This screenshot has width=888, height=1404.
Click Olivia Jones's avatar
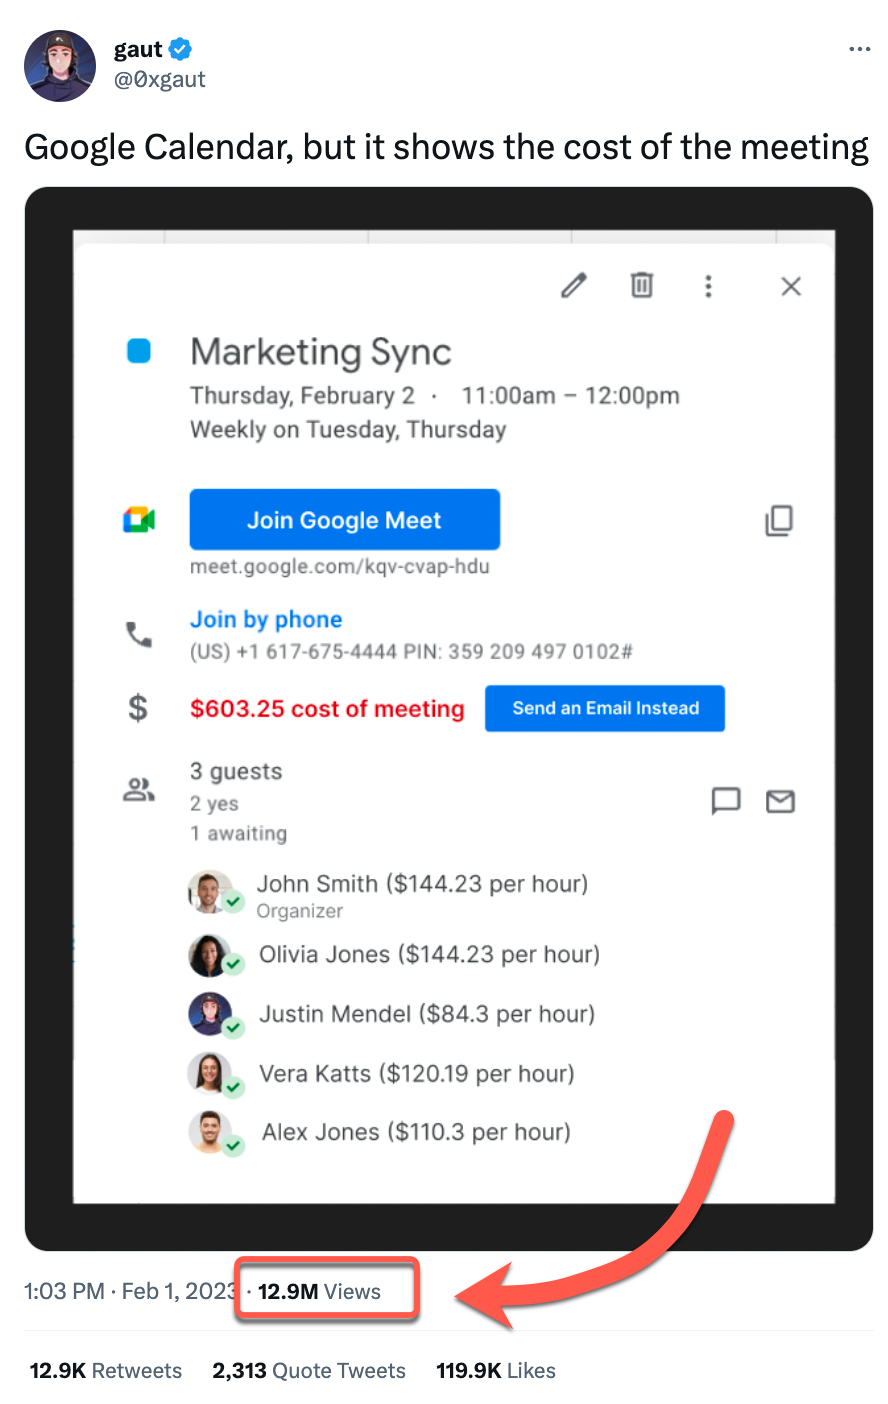211,955
